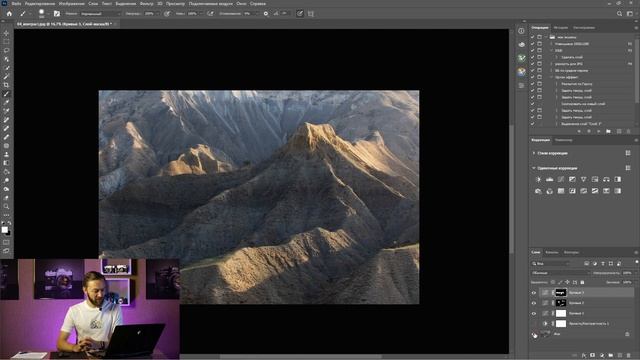Open the symmetry paint options icon
Image resolution: width=640 pixels, height=360 pixels.
pos(311,13)
